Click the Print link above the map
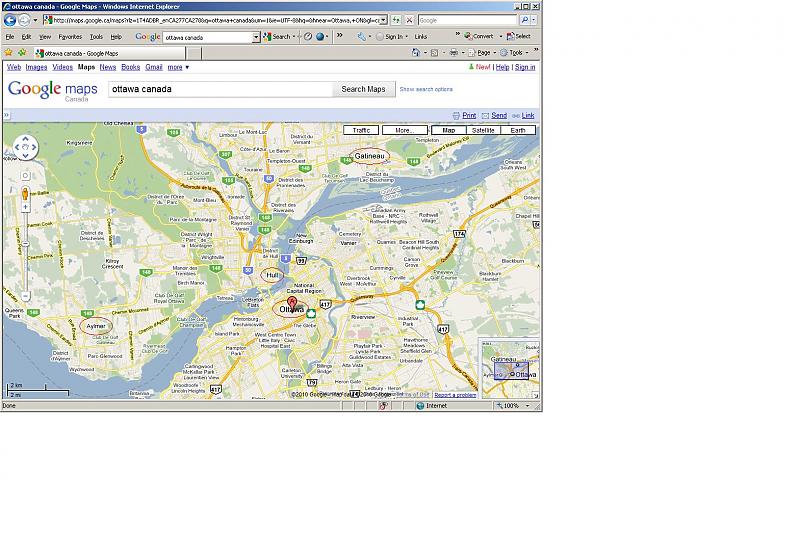 pyautogui.click(x=469, y=116)
